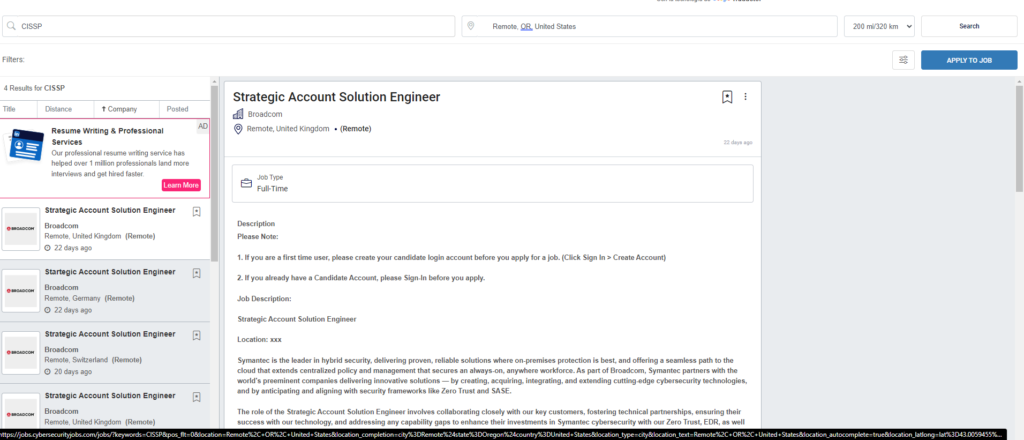1024x440 pixels.
Task: Click the 'Please Note:' text
Action: tap(258, 236)
